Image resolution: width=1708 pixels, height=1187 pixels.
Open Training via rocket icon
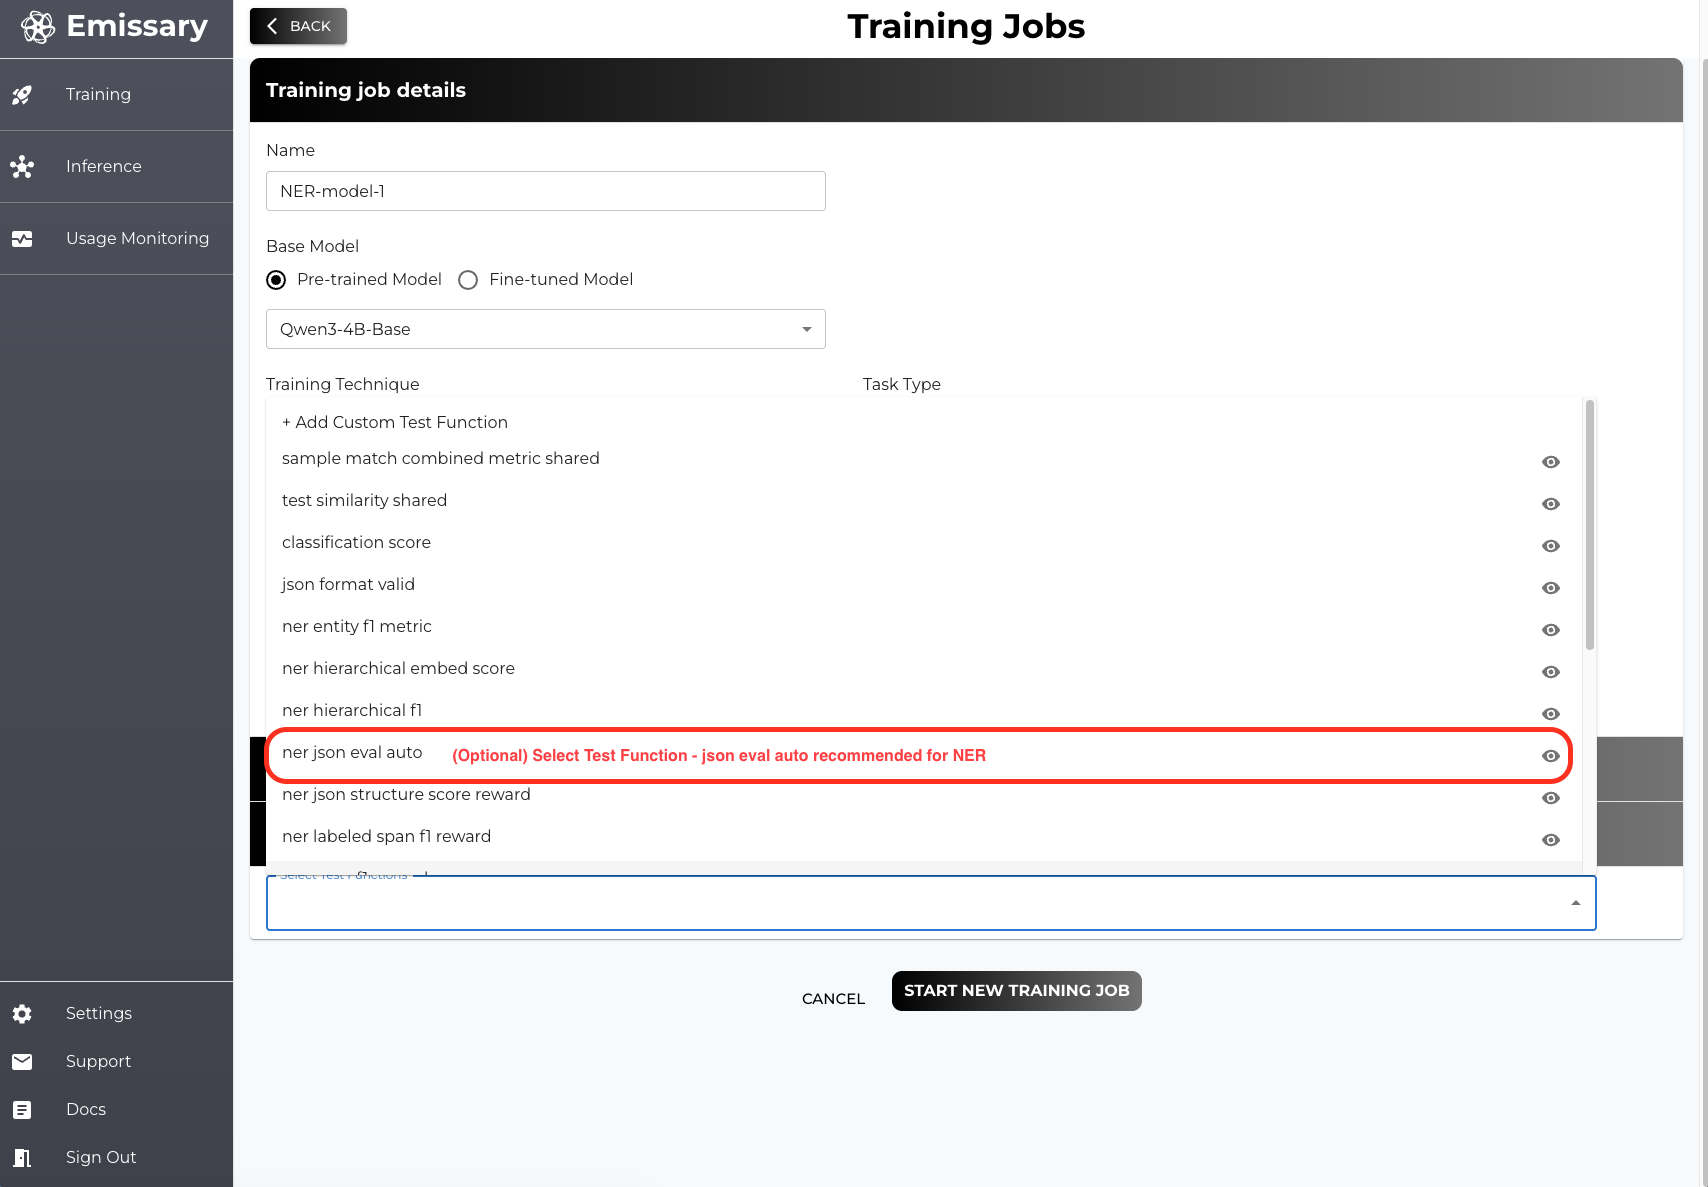tap(22, 95)
